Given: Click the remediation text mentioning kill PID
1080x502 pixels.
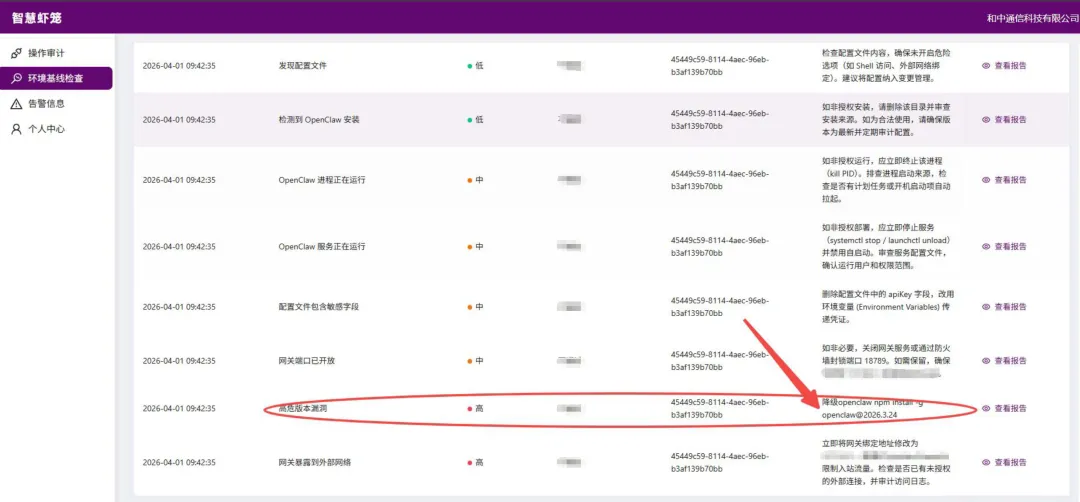Looking at the screenshot, I should (x=887, y=180).
